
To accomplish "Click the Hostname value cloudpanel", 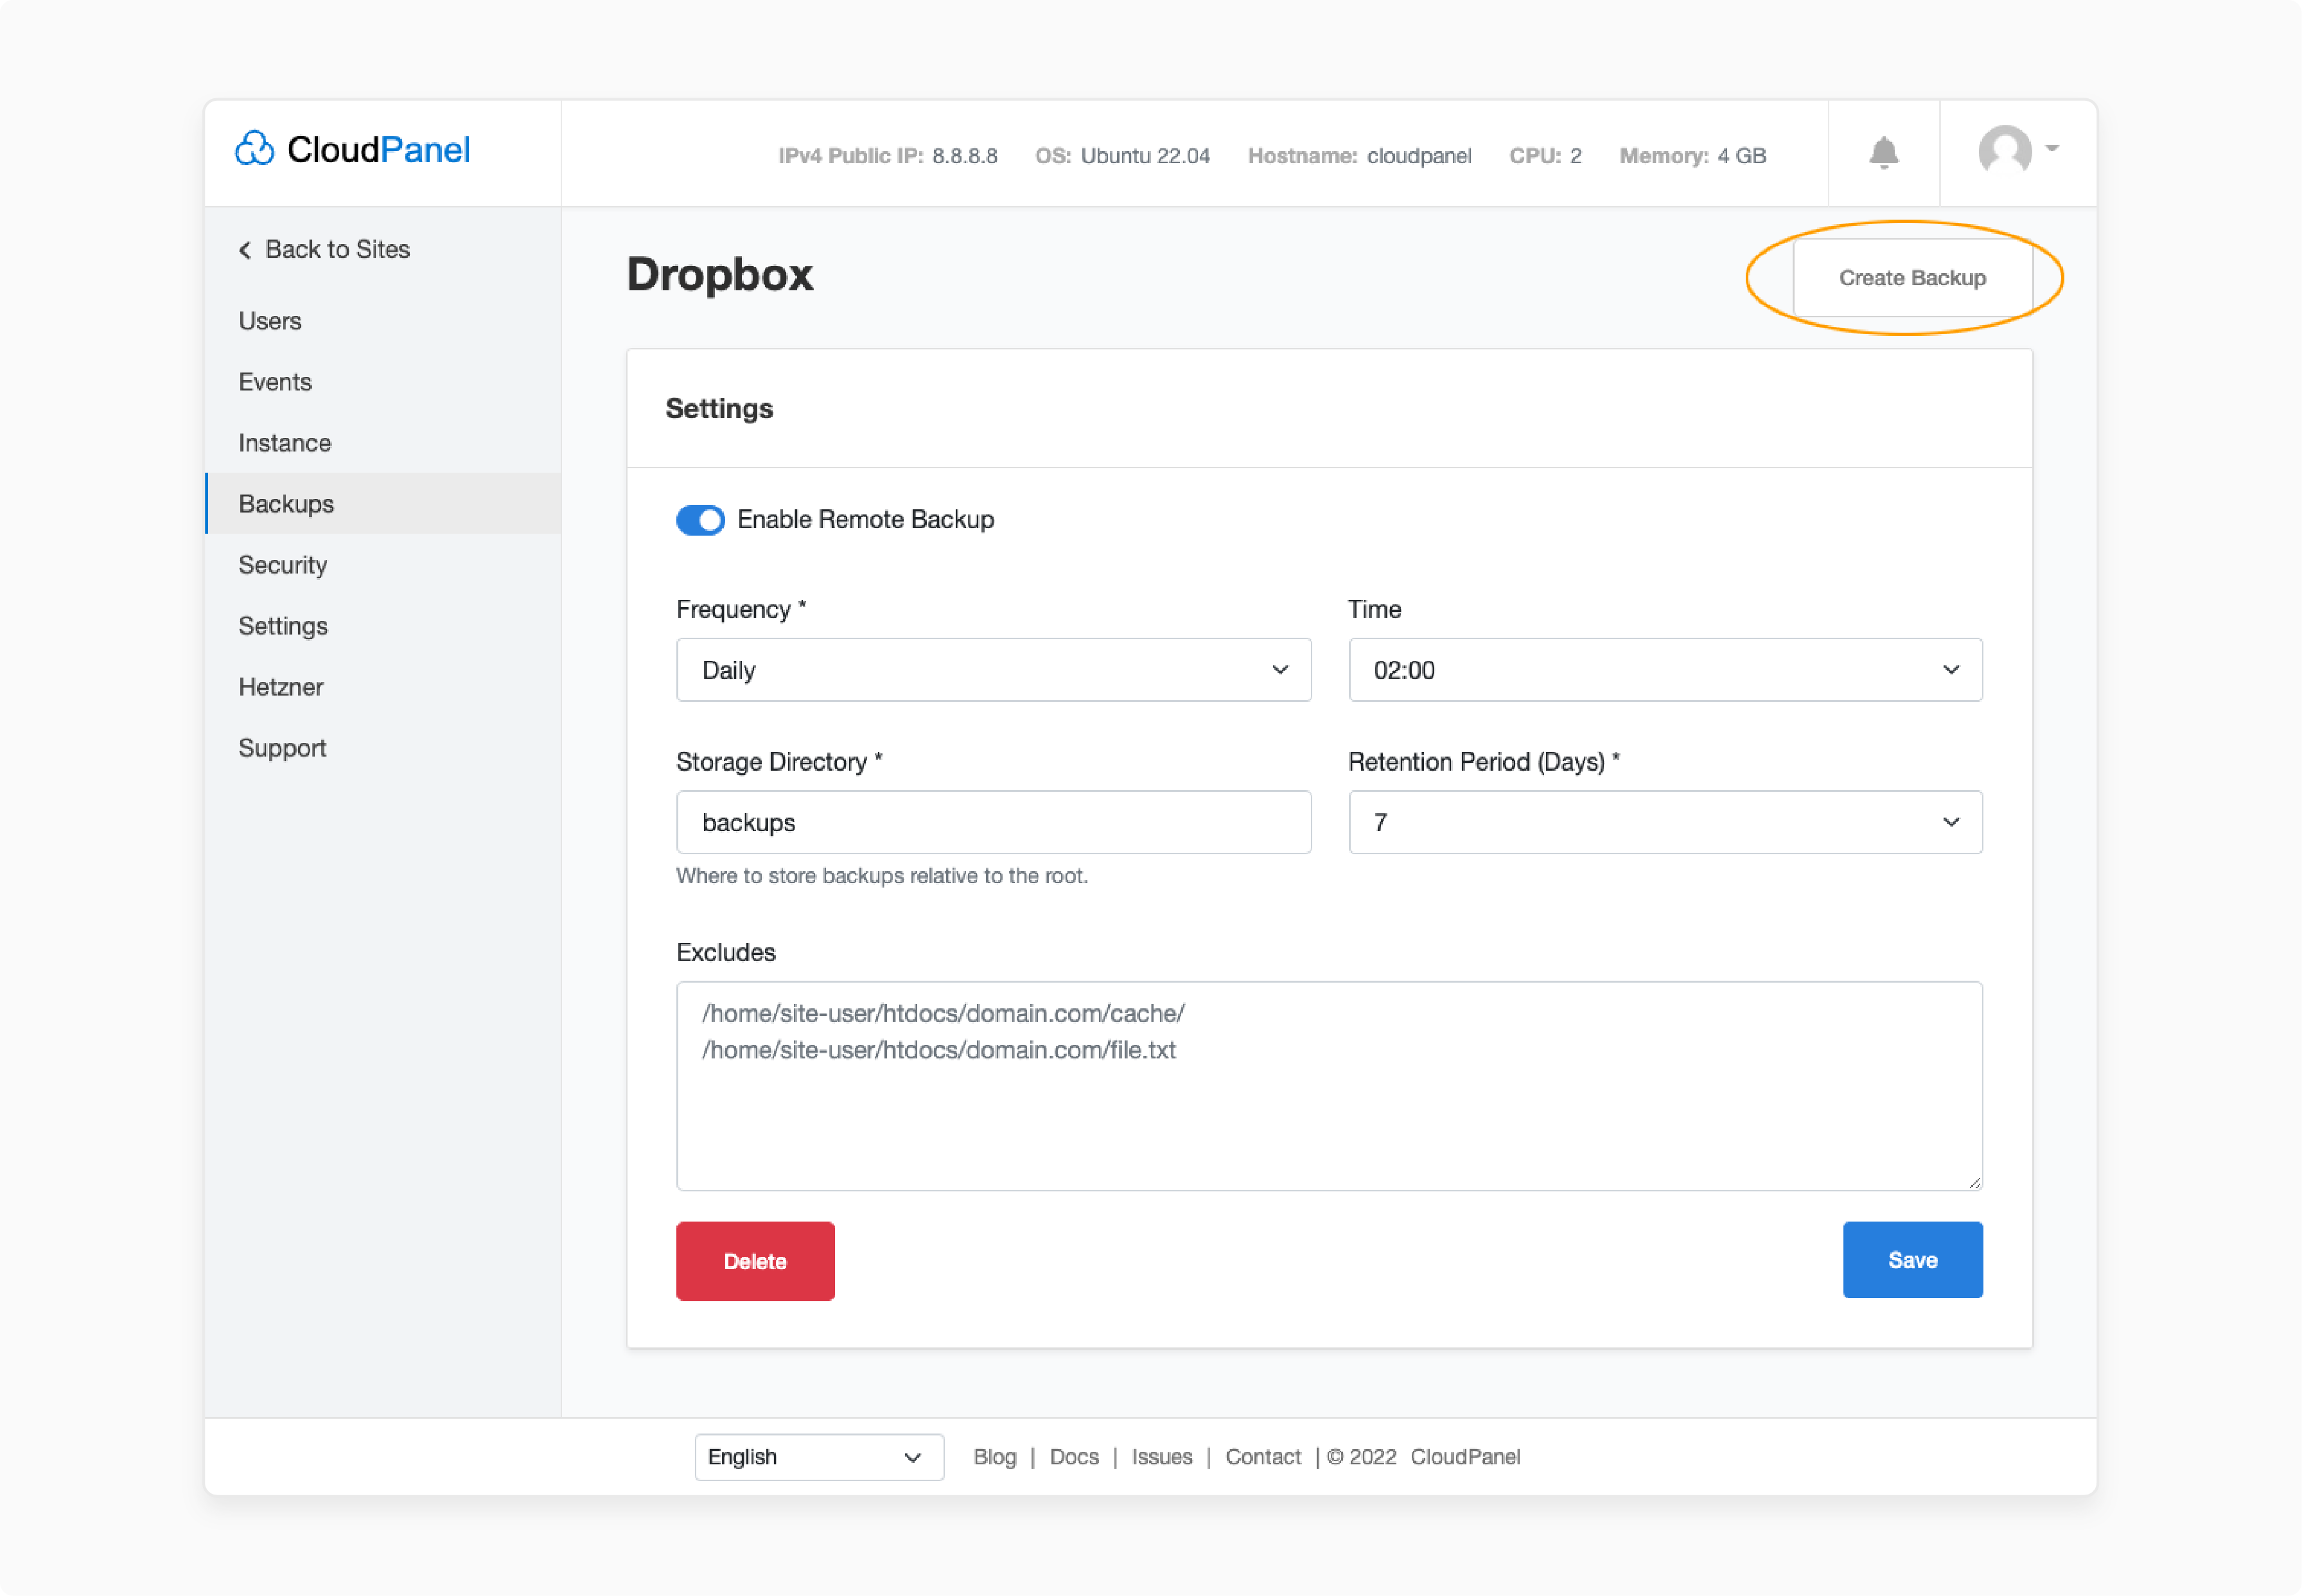I will point(1419,156).
